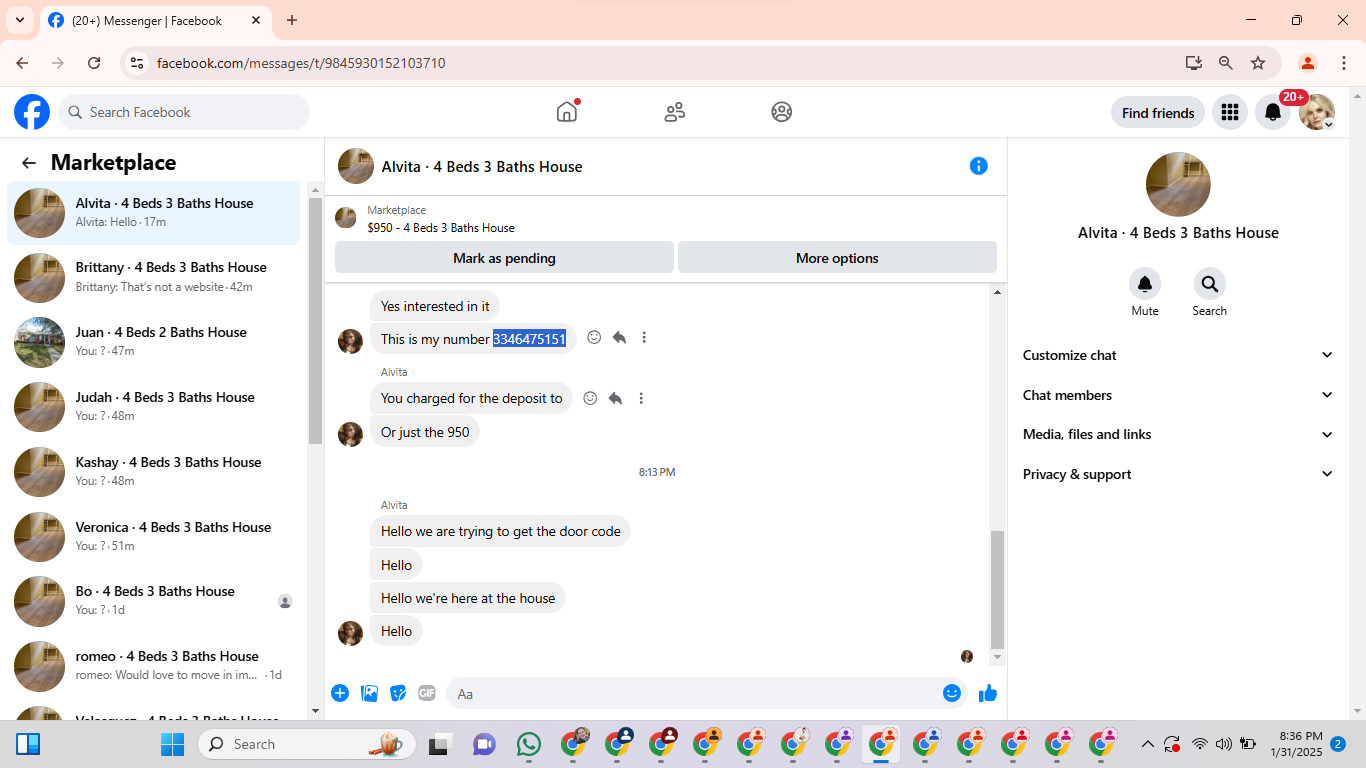The width and height of the screenshot is (1366, 768).
Task: Focus the Search Facebook field
Action: click(x=184, y=112)
